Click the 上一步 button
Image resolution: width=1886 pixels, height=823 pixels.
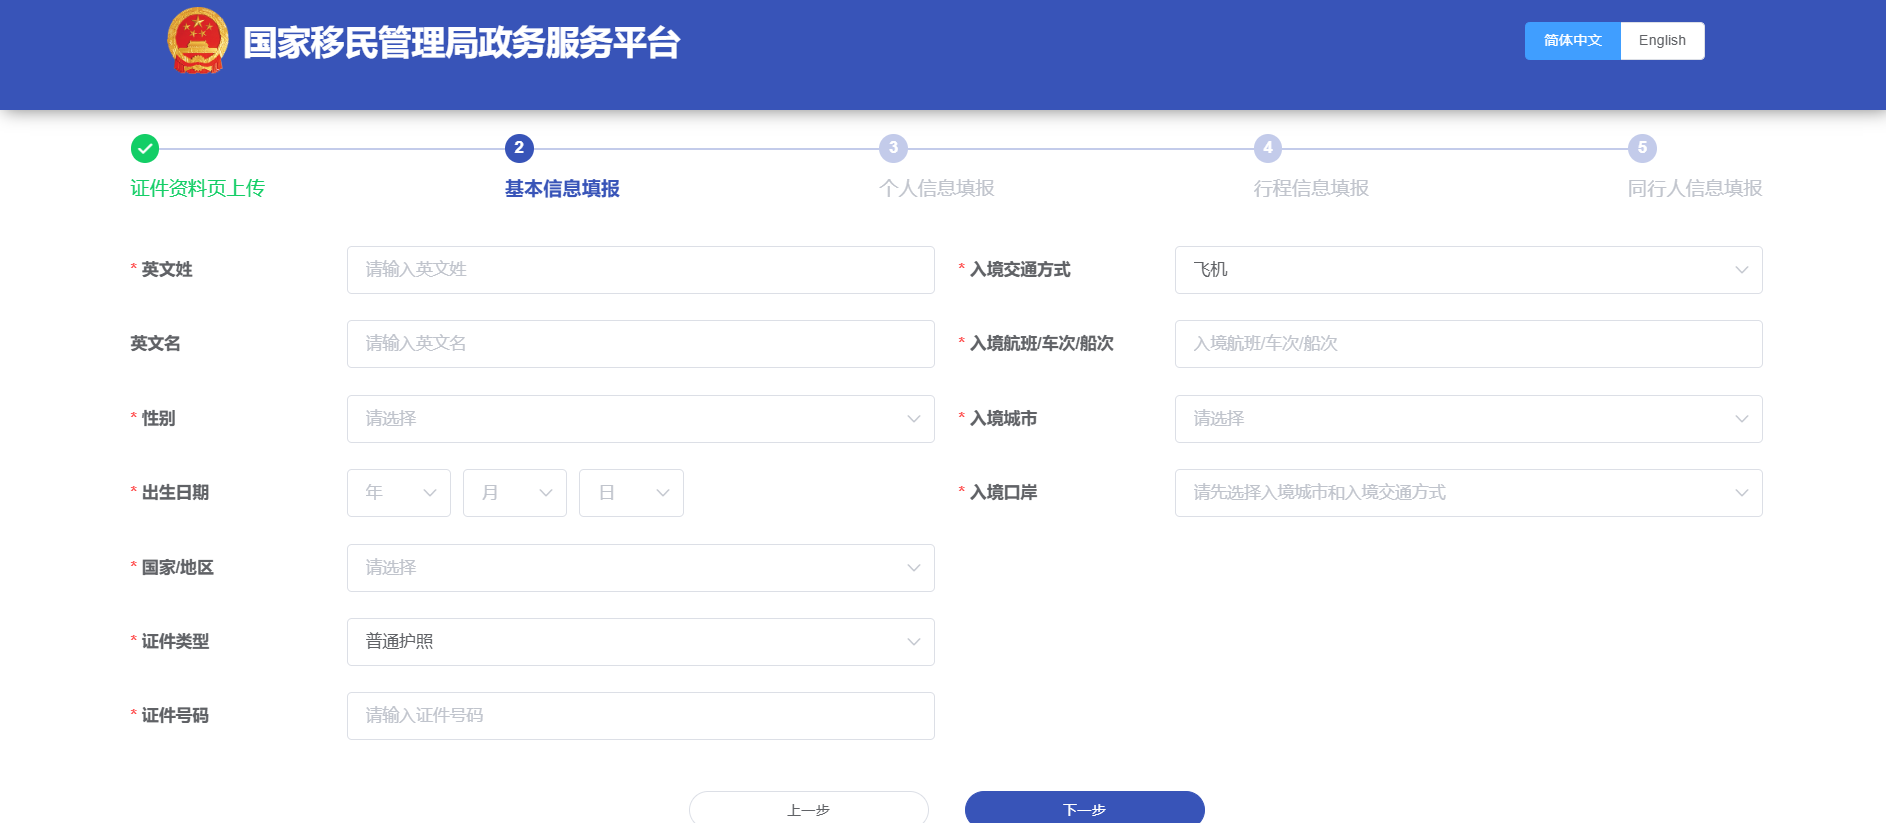click(x=809, y=808)
